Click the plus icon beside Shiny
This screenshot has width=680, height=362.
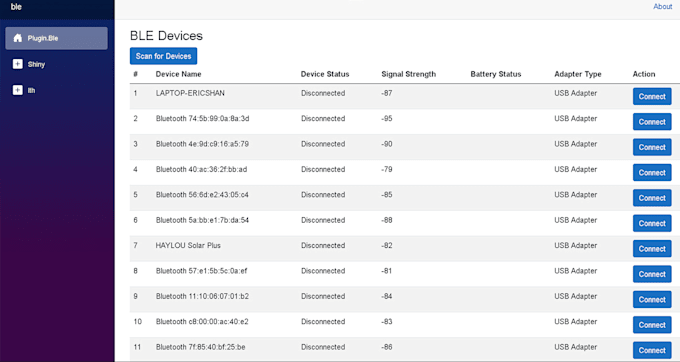coord(17,64)
